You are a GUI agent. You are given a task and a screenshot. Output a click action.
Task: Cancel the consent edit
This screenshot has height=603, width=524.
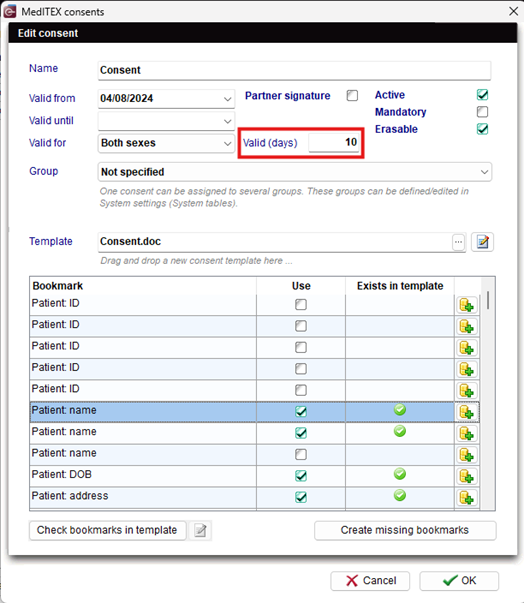point(370,581)
